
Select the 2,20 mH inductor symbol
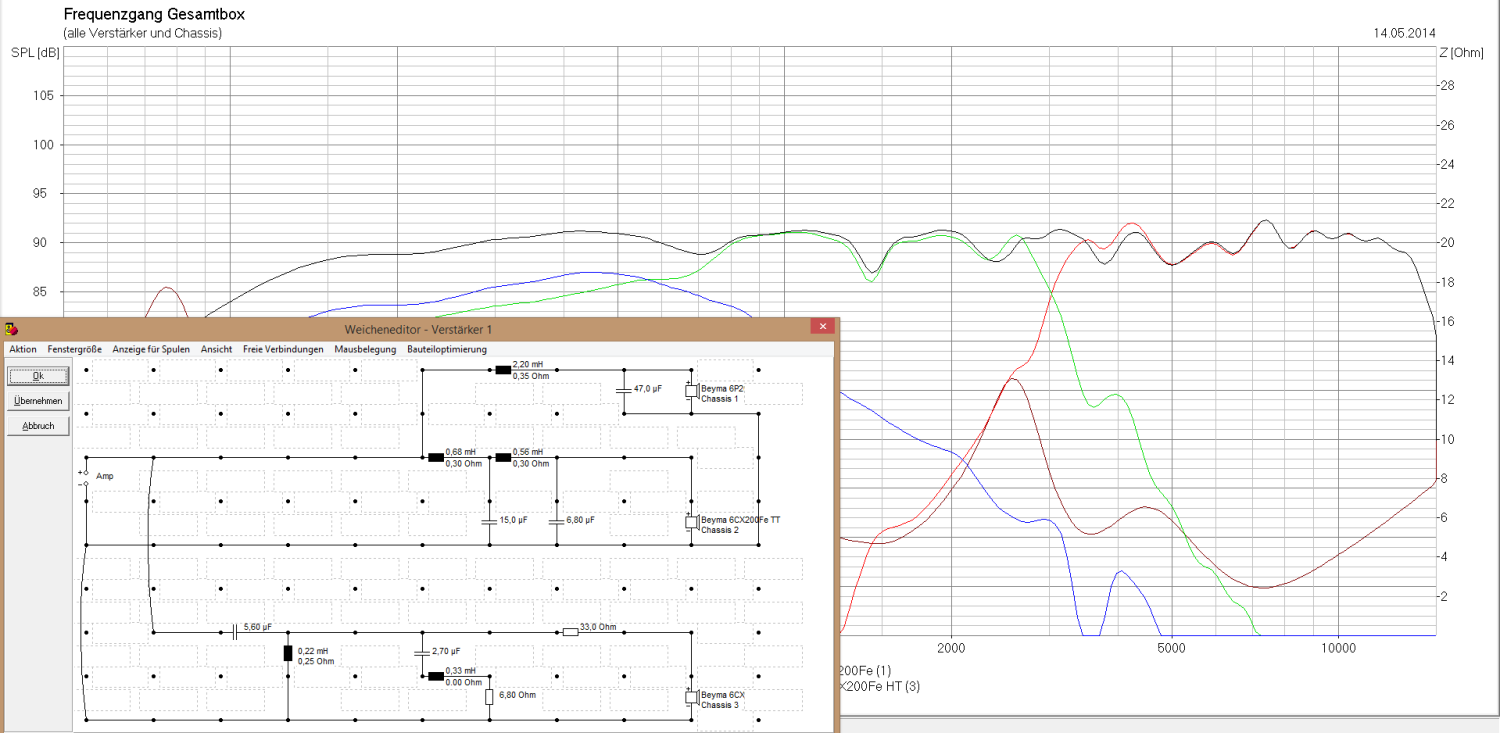tap(503, 370)
